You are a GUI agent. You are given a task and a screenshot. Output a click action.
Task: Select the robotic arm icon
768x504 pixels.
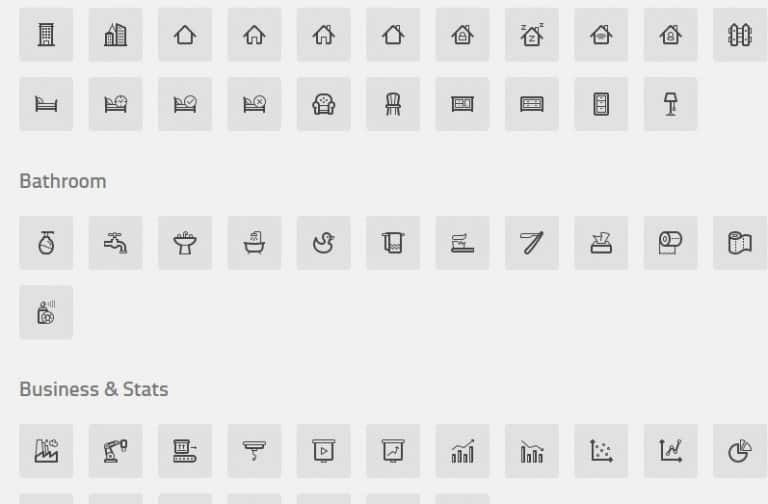pos(116,451)
